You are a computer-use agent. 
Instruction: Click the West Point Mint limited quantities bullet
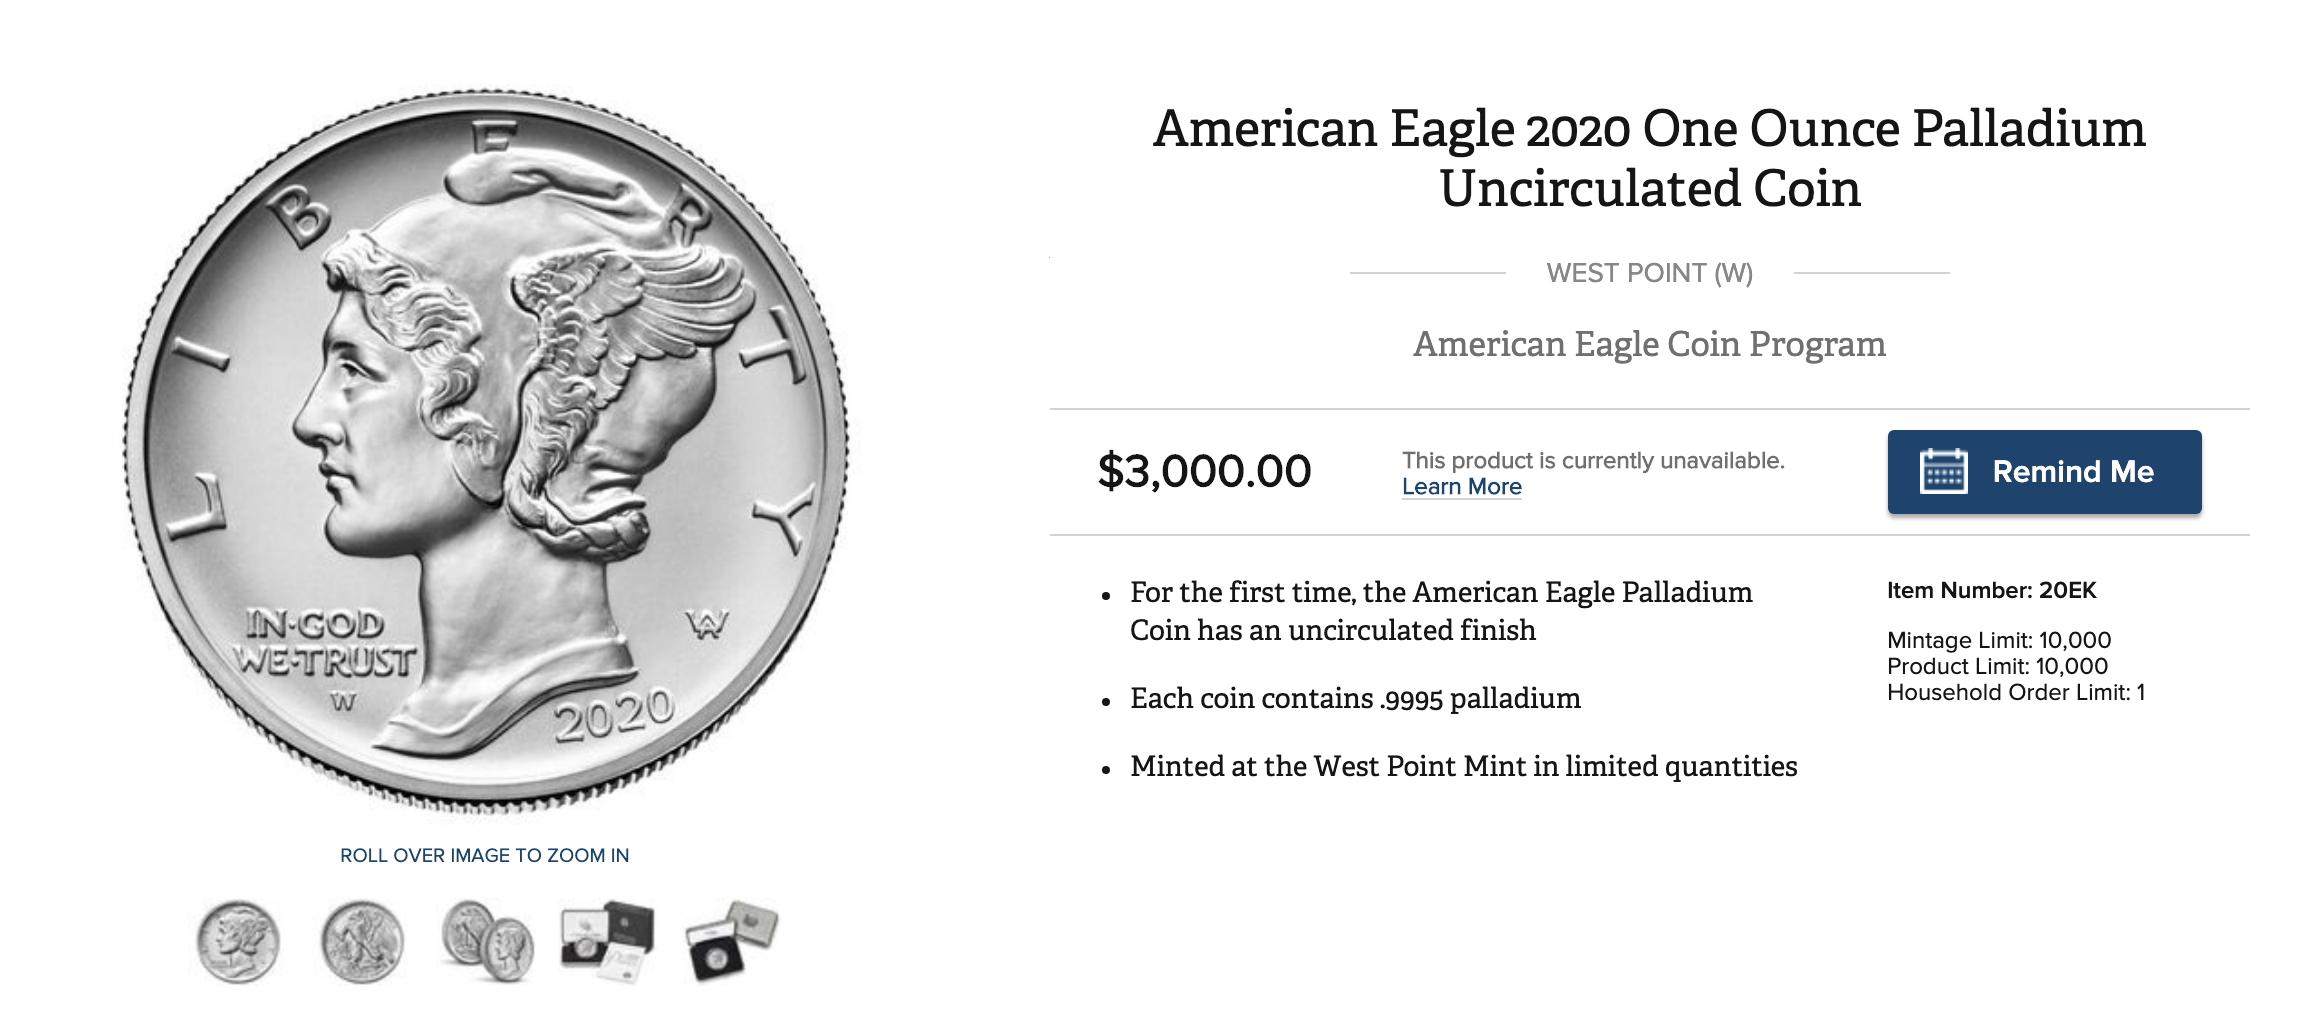click(1463, 767)
